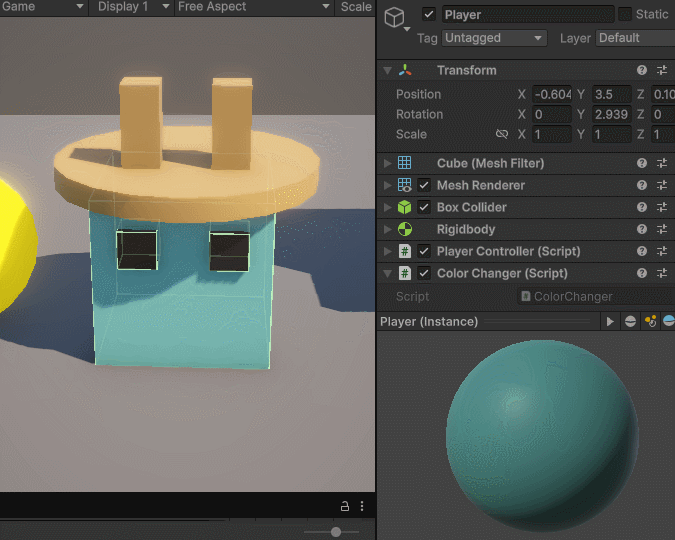This screenshot has width=675, height=540.
Task: Play the material preview animation
Action: 610,322
